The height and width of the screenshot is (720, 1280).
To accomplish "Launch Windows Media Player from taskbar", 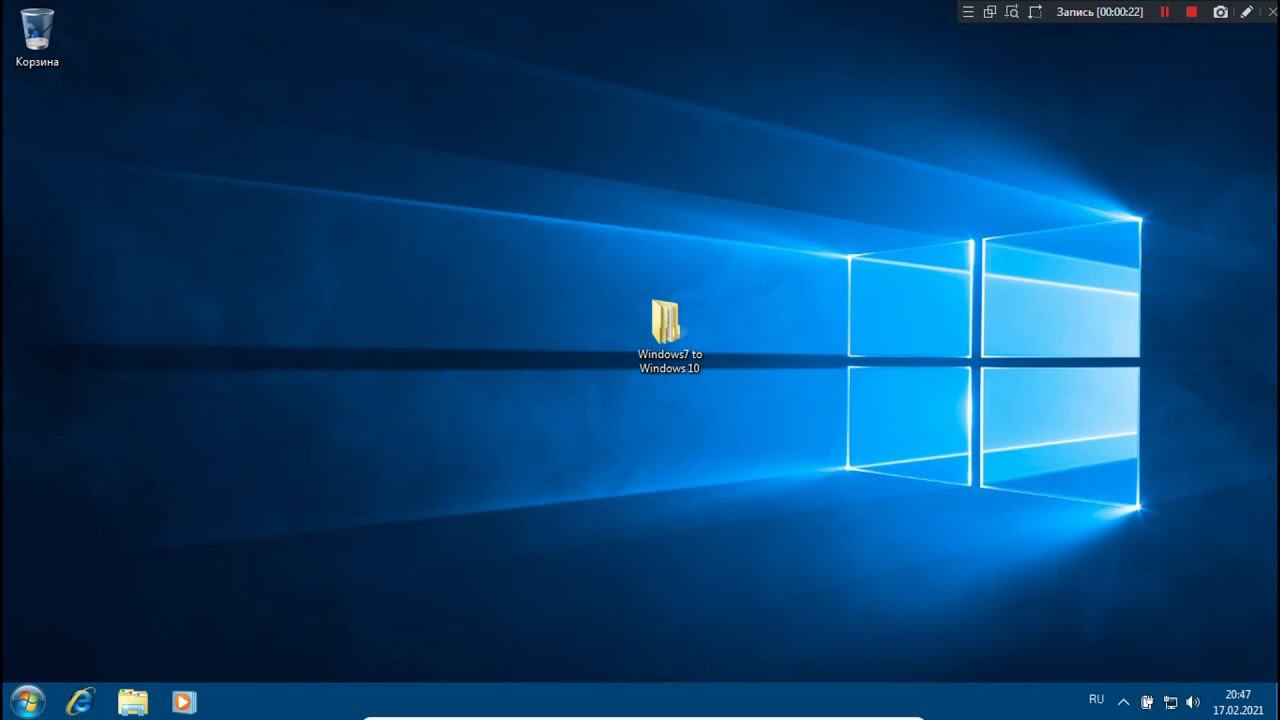I will point(184,702).
